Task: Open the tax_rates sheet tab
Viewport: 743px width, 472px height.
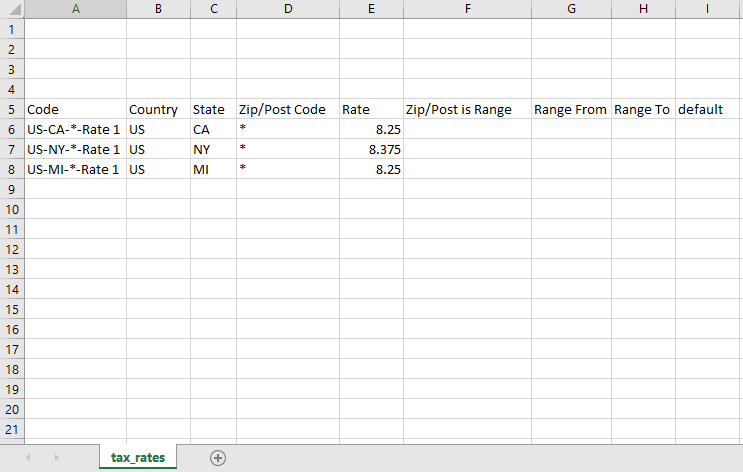Action: tap(138, 457)
